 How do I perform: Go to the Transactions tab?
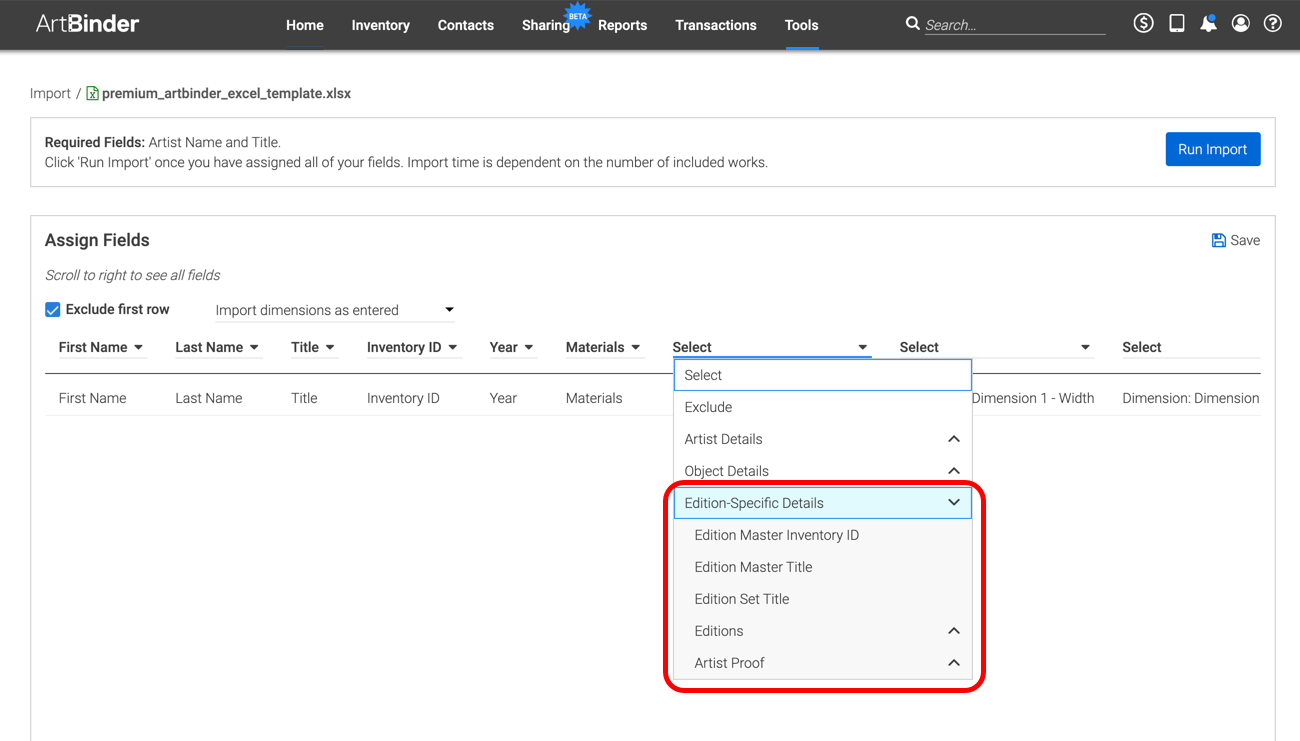pos(716,25)
